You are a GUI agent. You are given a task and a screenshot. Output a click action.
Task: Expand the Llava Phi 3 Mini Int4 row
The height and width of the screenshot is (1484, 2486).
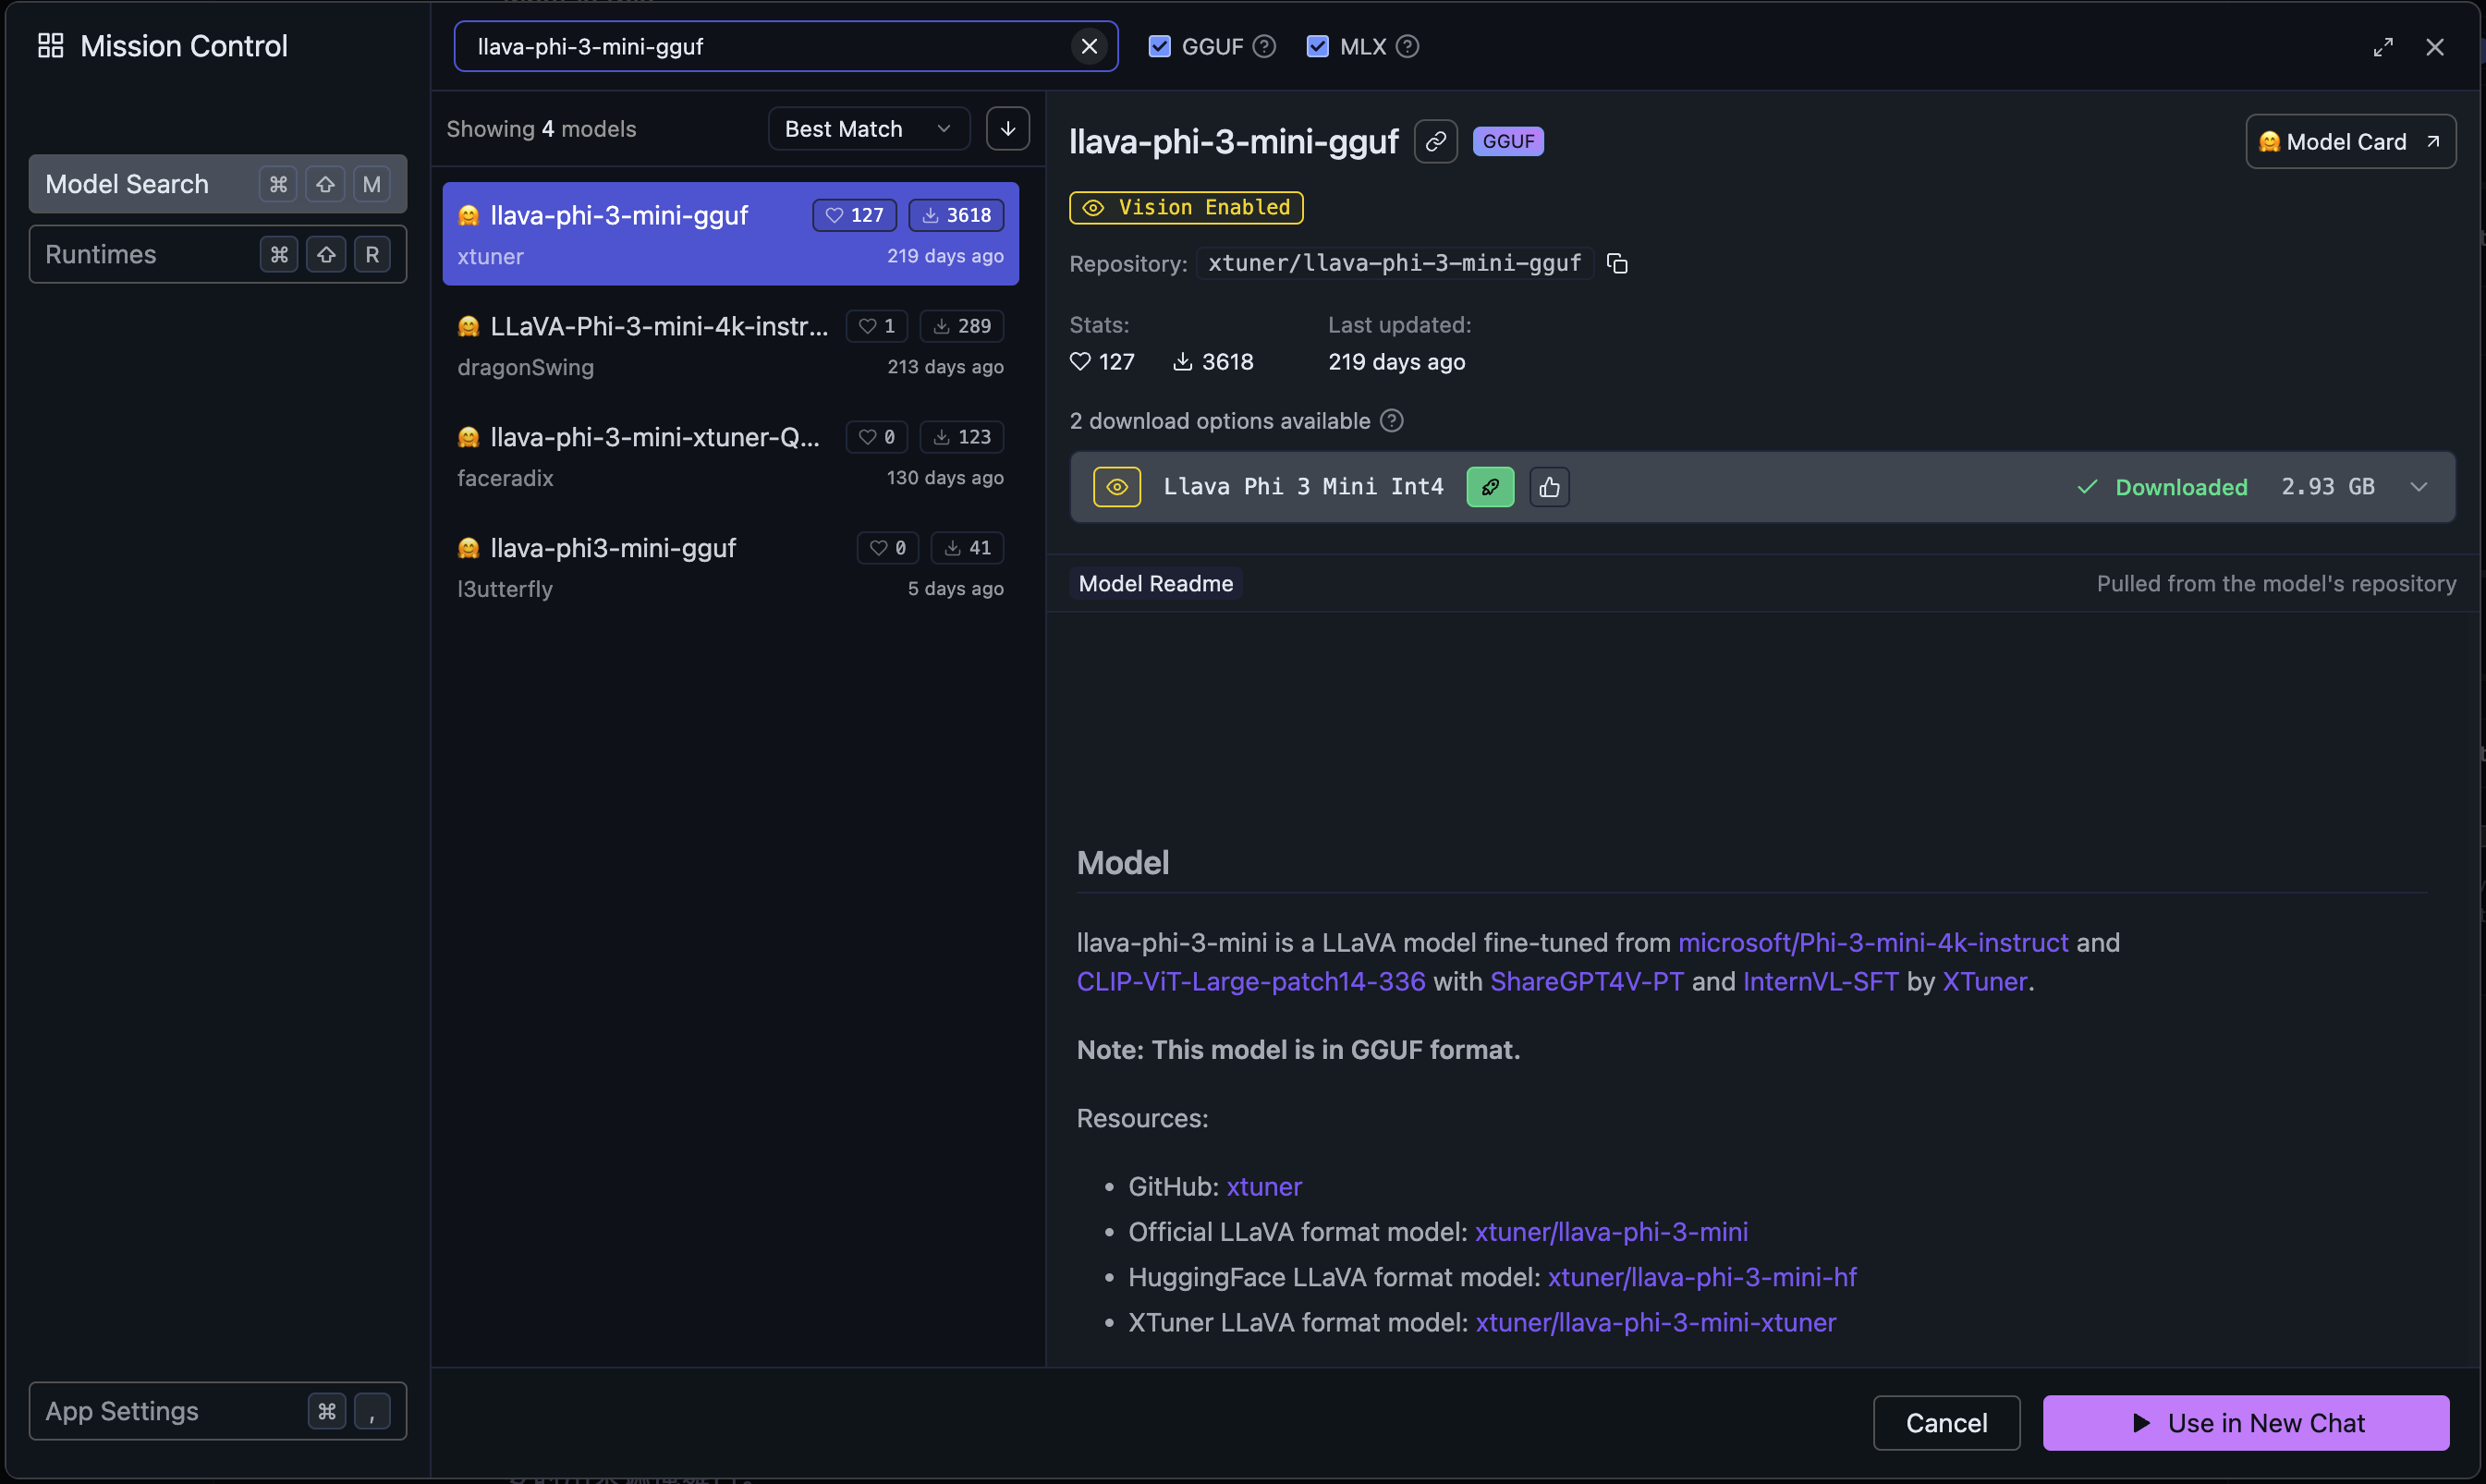(x=2418, y=487)
